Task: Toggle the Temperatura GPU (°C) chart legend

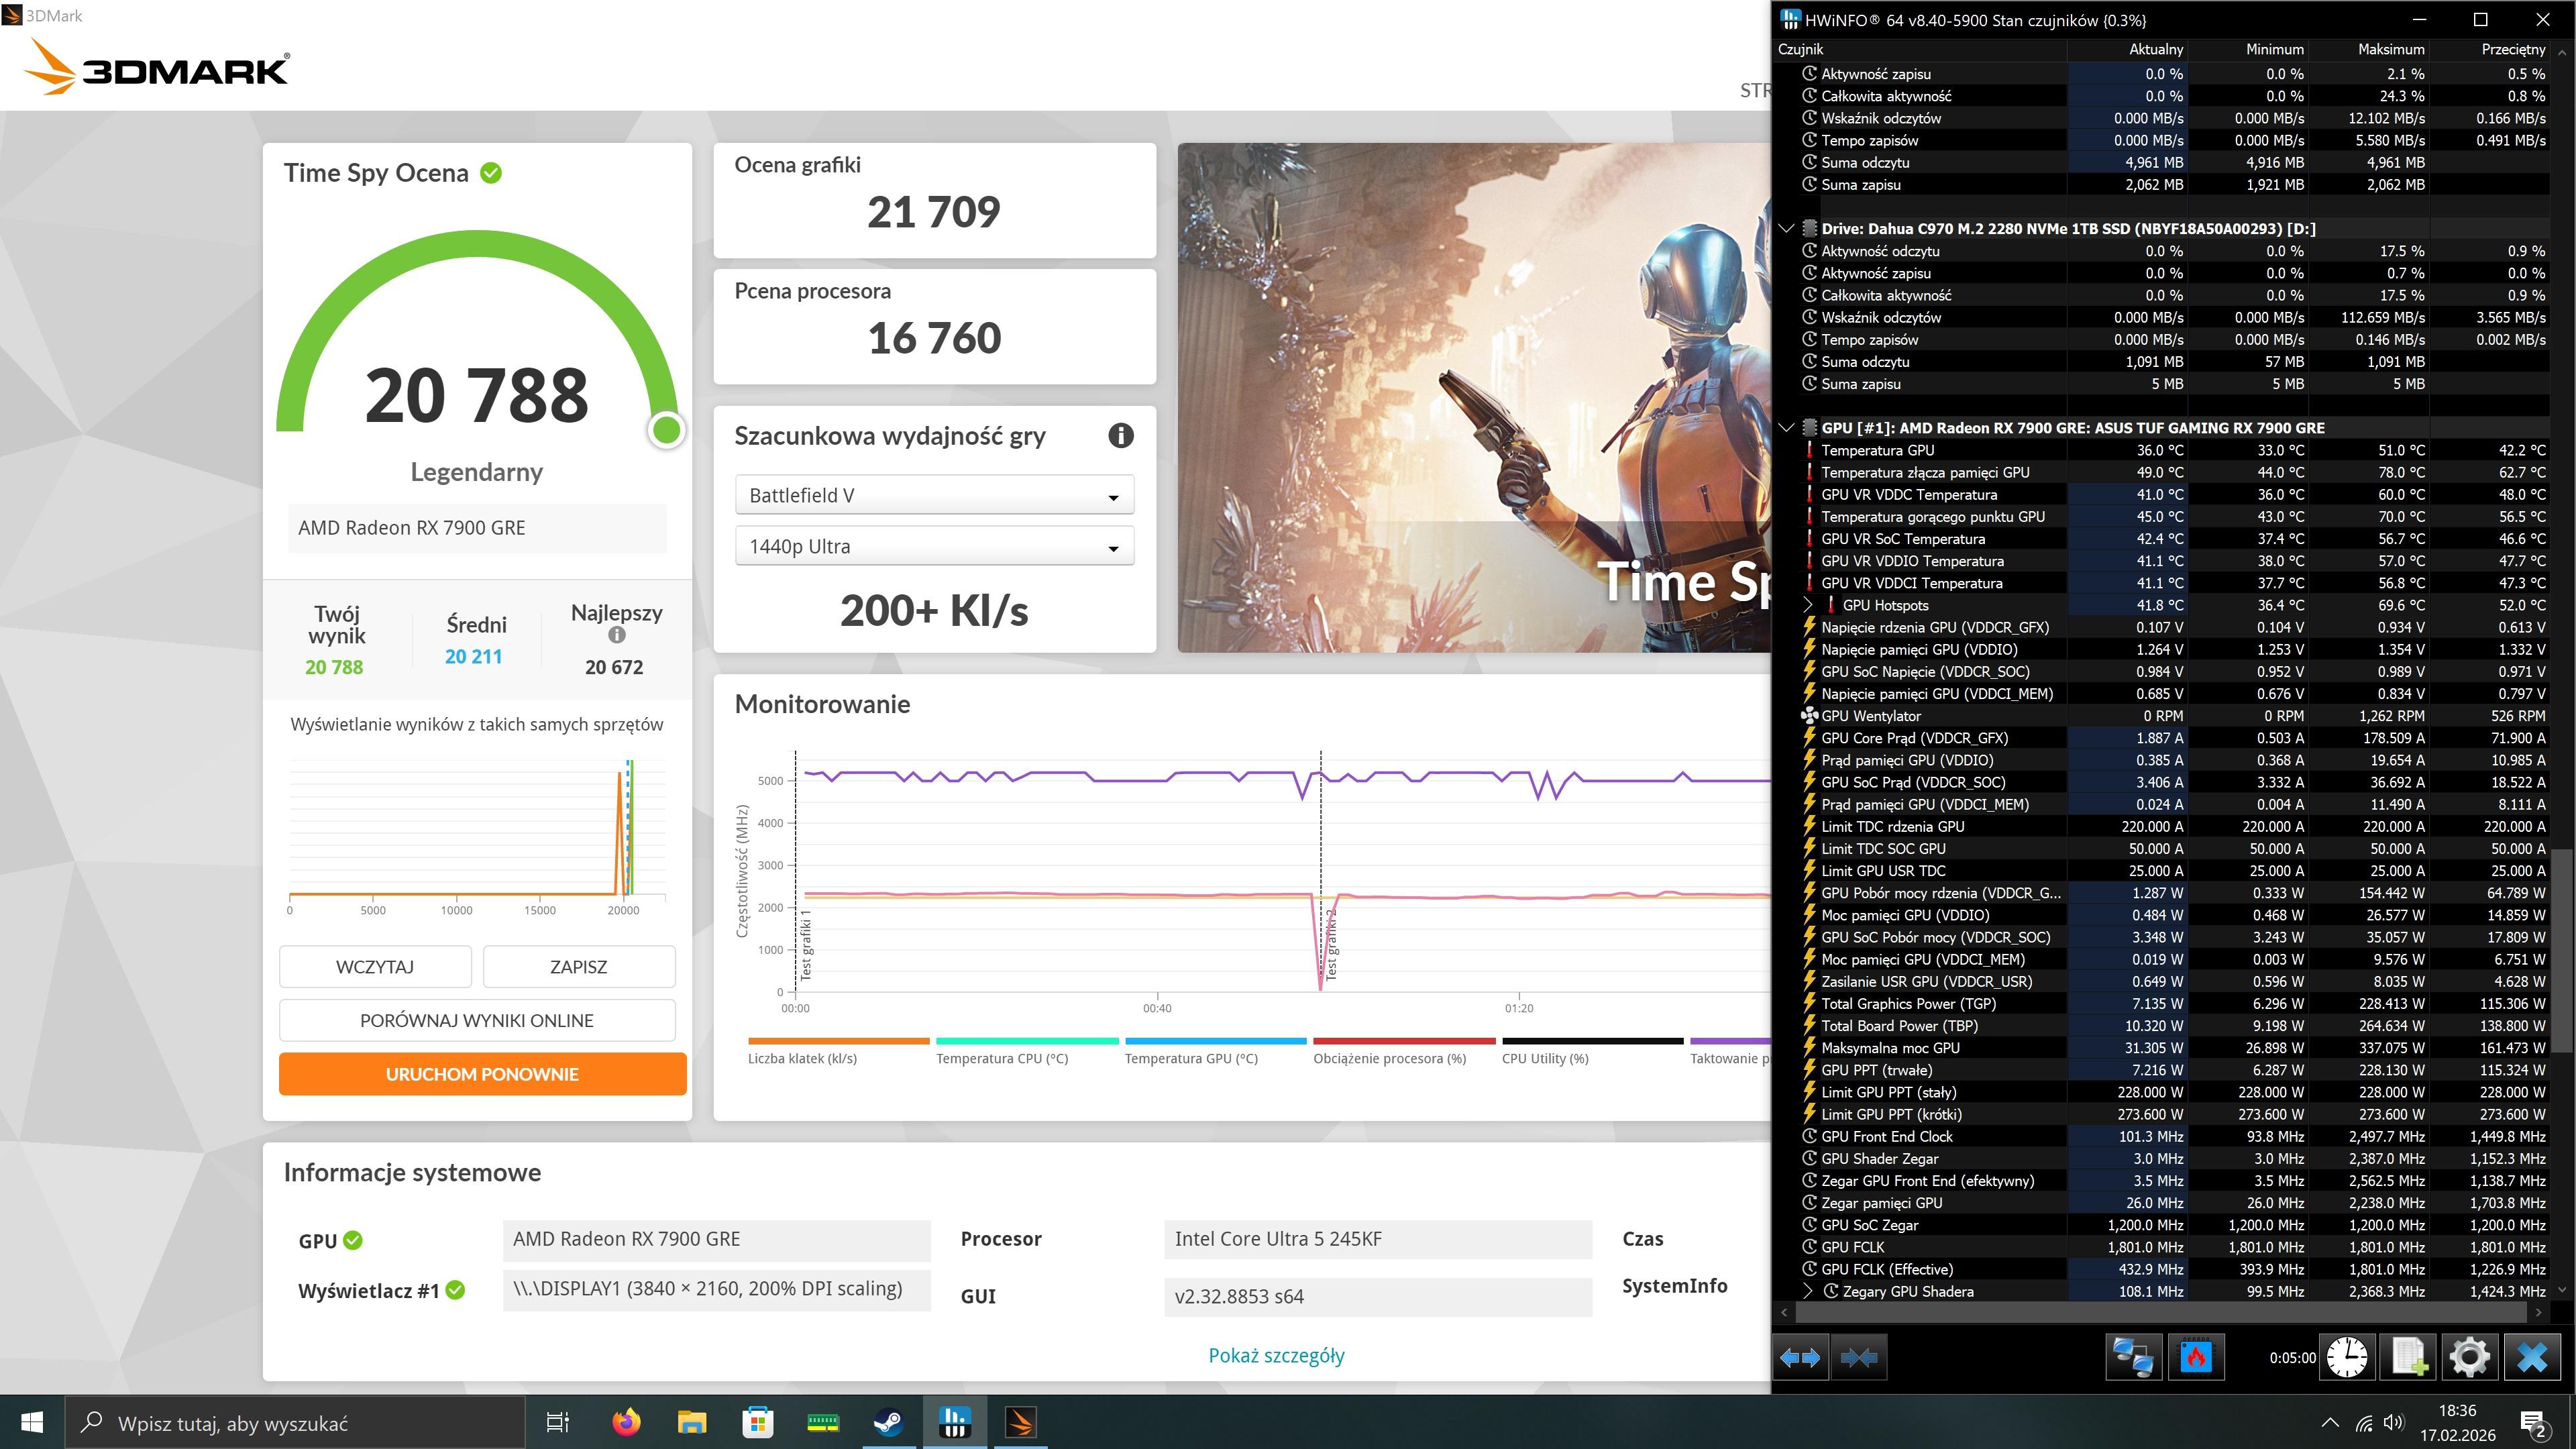Action: point(1190,1058)
